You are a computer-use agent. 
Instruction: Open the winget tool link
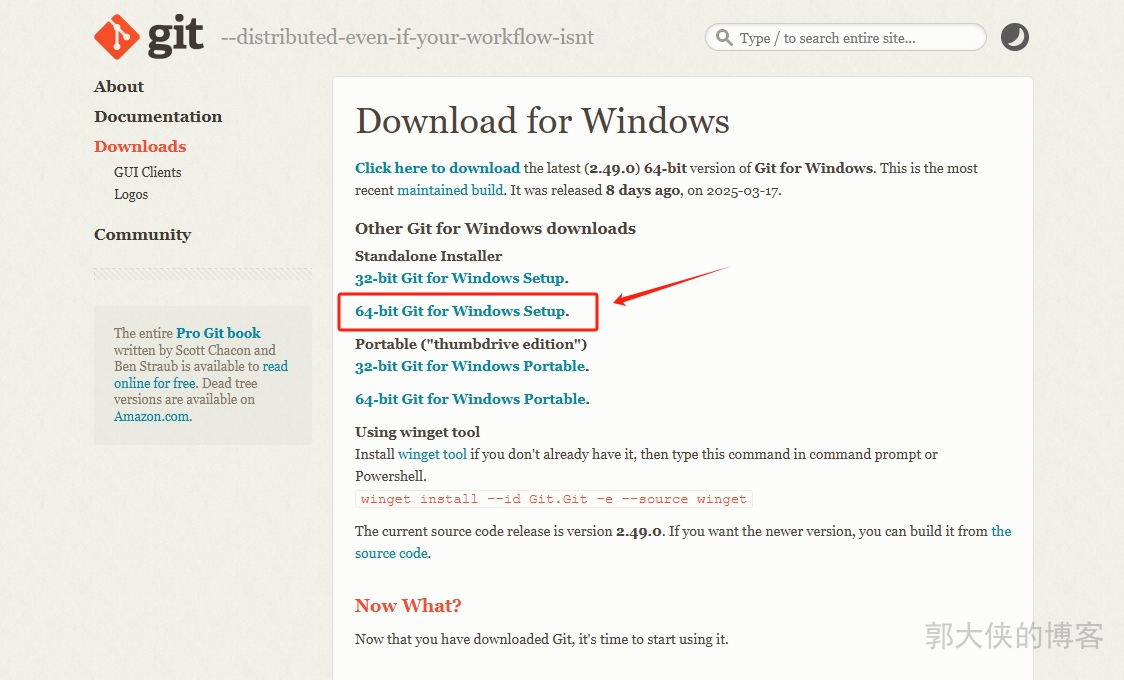[432, 454]
